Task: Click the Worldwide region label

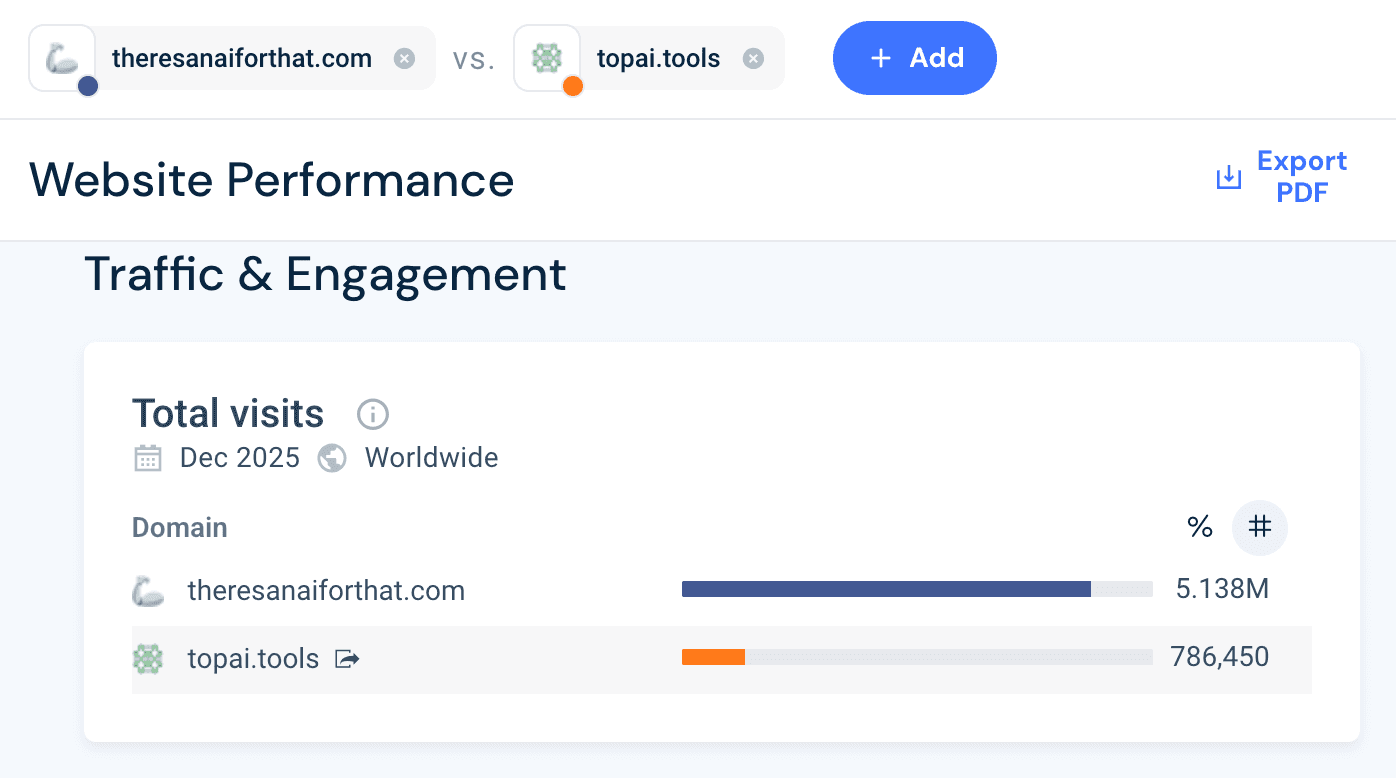Action: (x=432, y=458)
